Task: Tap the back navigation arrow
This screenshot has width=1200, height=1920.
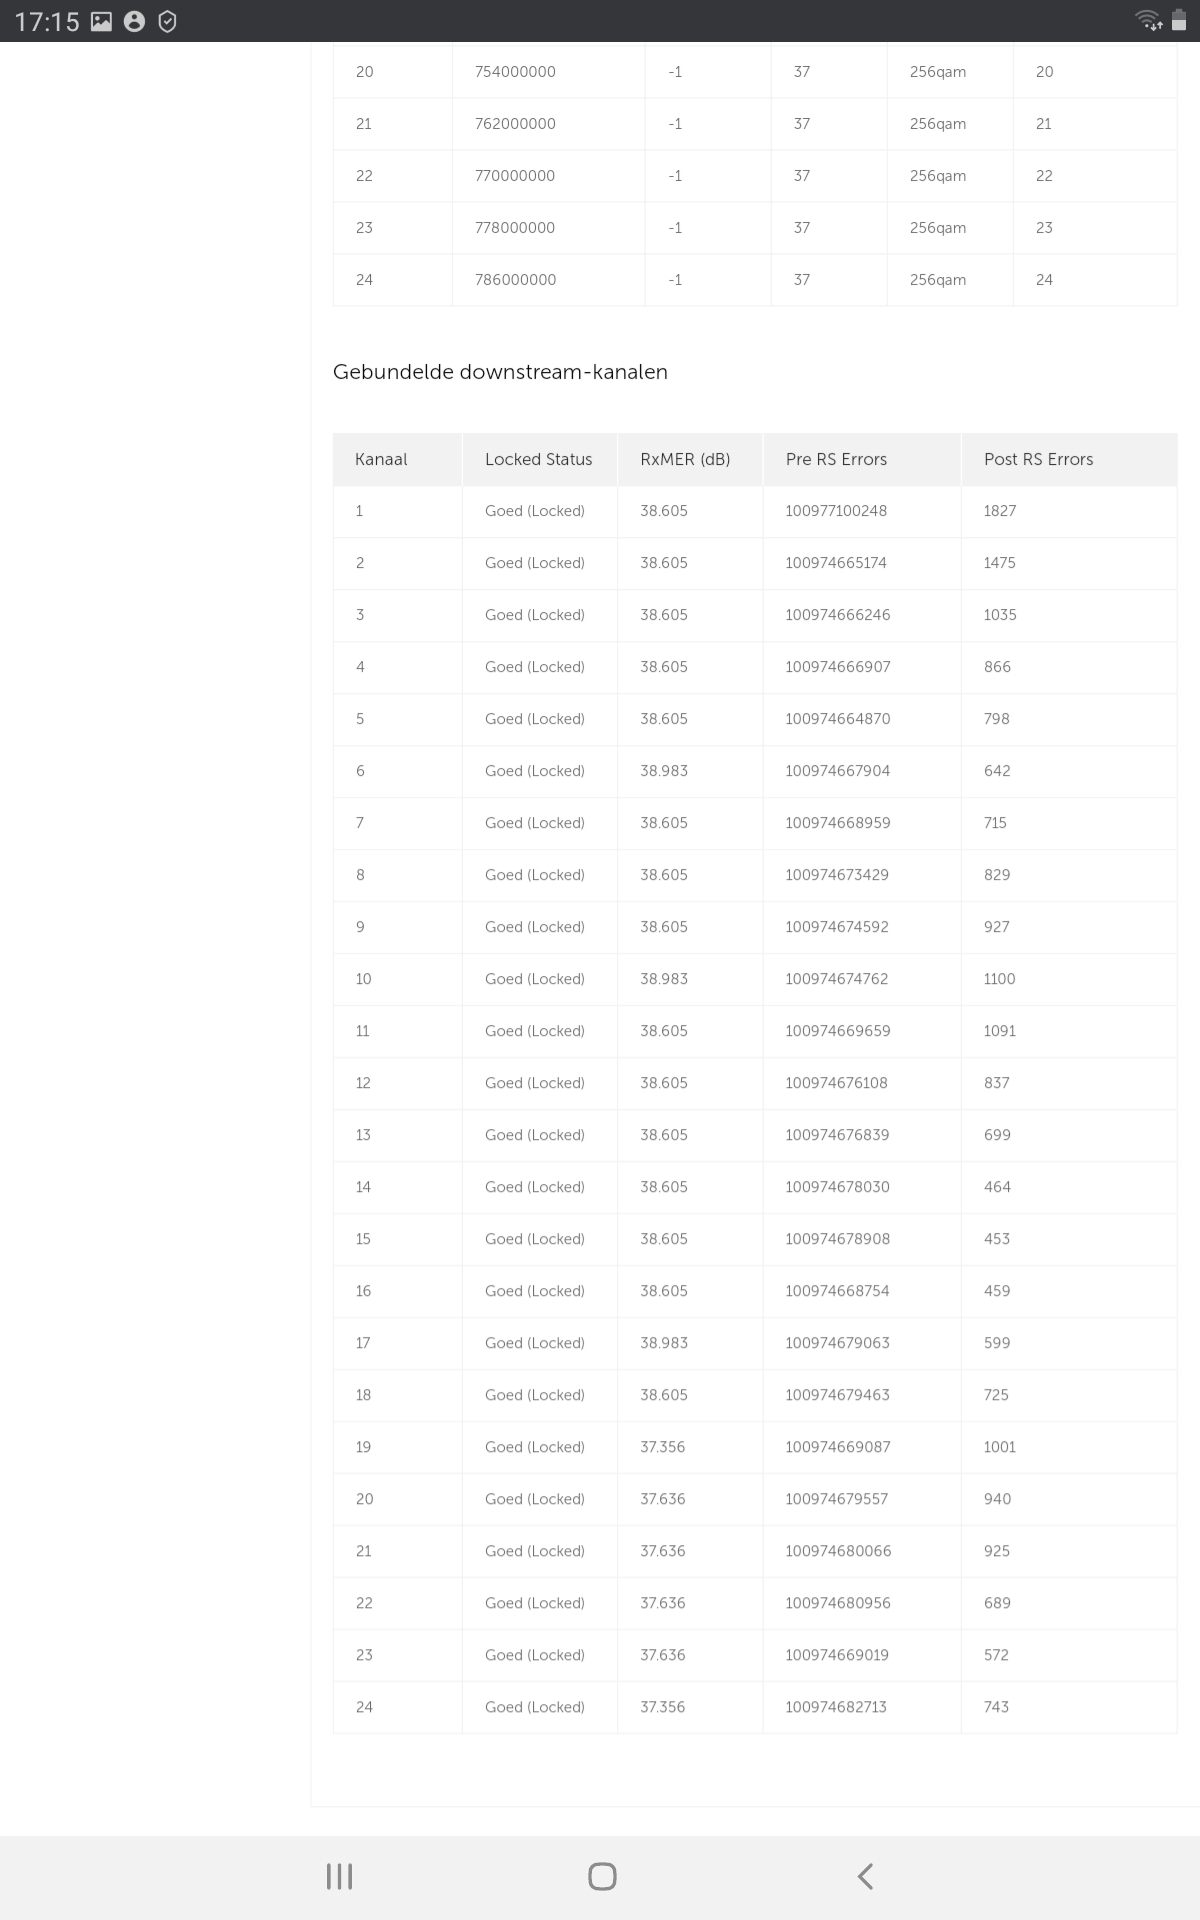Action: [x=865, y=1876]
